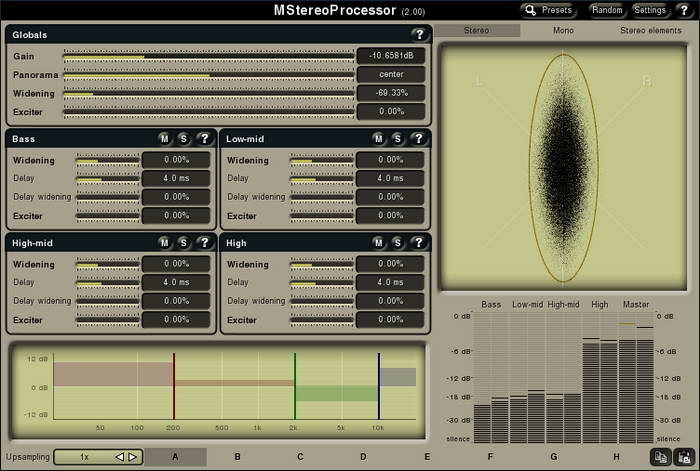Mute the Bass band with M button
Viewport: 700px width, 471px height.
point(164,139)
